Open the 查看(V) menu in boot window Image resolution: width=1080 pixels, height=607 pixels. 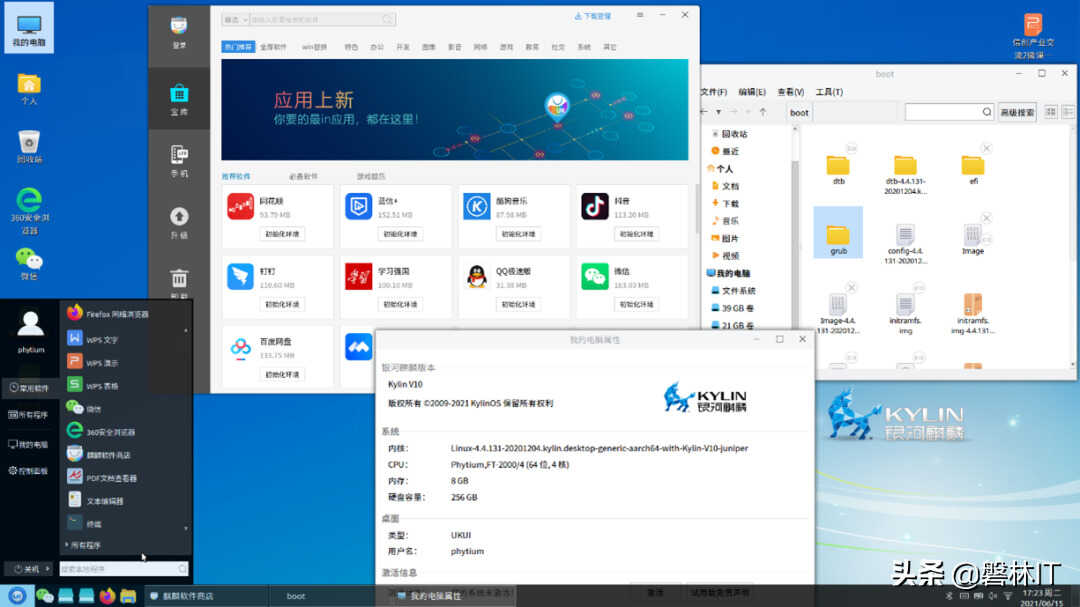tap(791, 92)
